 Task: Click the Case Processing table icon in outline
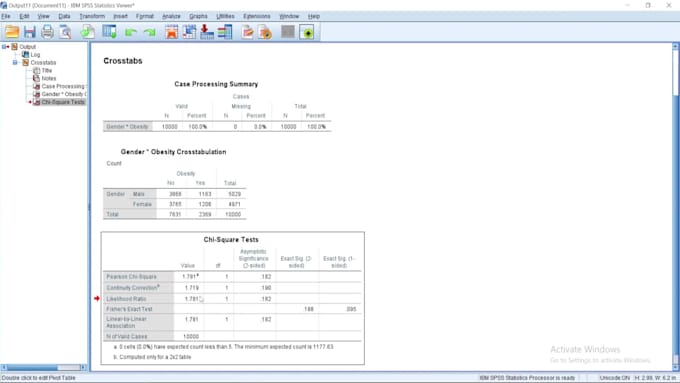pyautogui.click(x=36, y=86)
